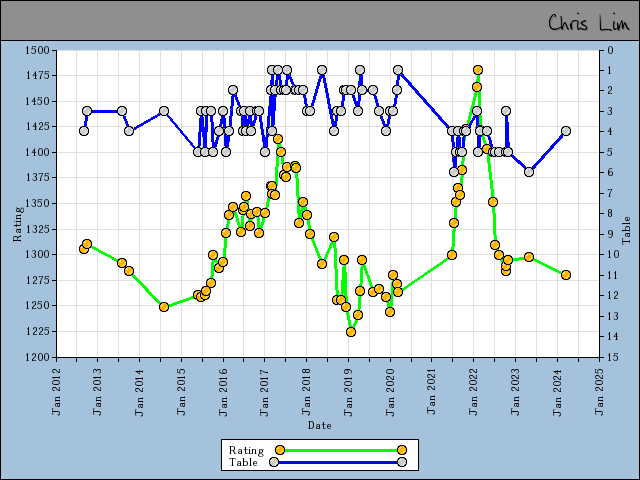Click the '1375' rating axis label

[37, 178]
